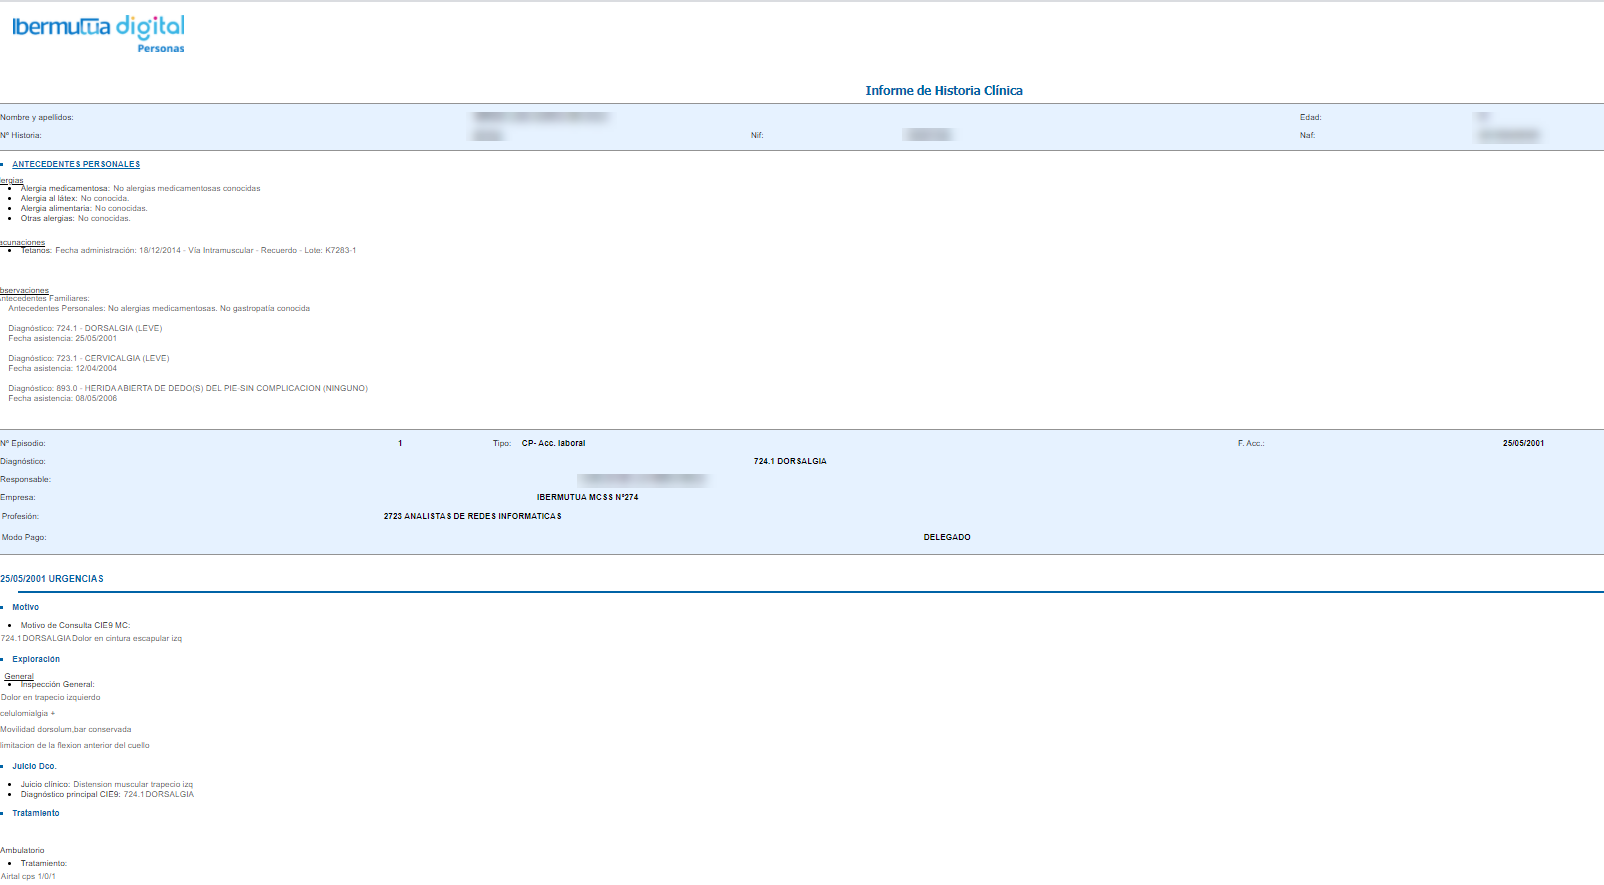Click the IBERMUTUA MCSS N°274 company value

(587, 497)
